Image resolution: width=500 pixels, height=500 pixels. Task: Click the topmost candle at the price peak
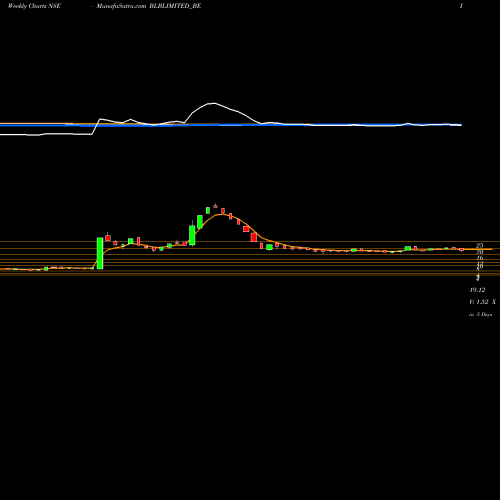[215, 206]
